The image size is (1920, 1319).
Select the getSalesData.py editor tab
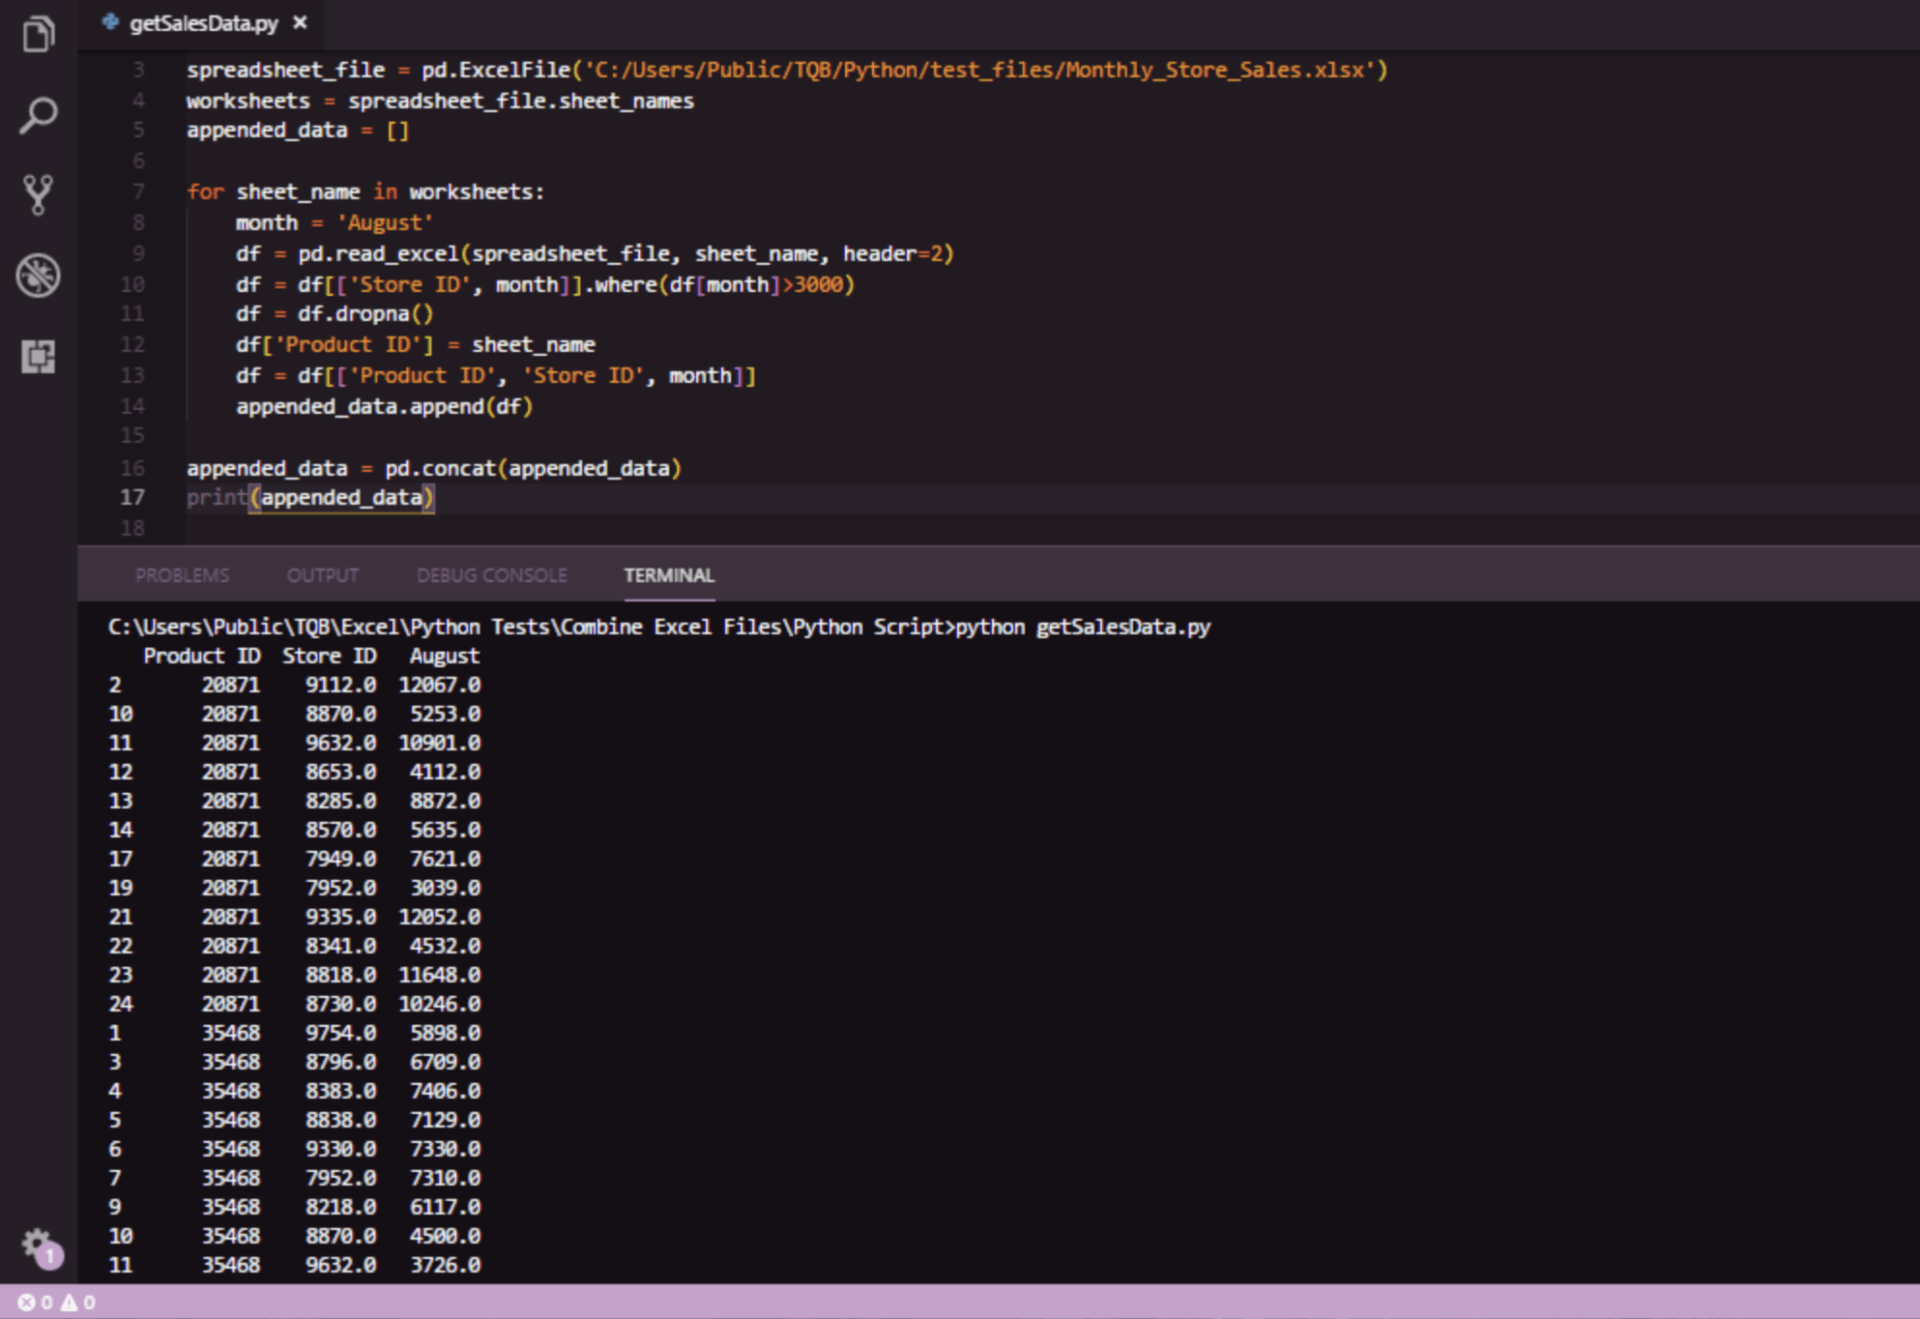click(x=203, y=23)
